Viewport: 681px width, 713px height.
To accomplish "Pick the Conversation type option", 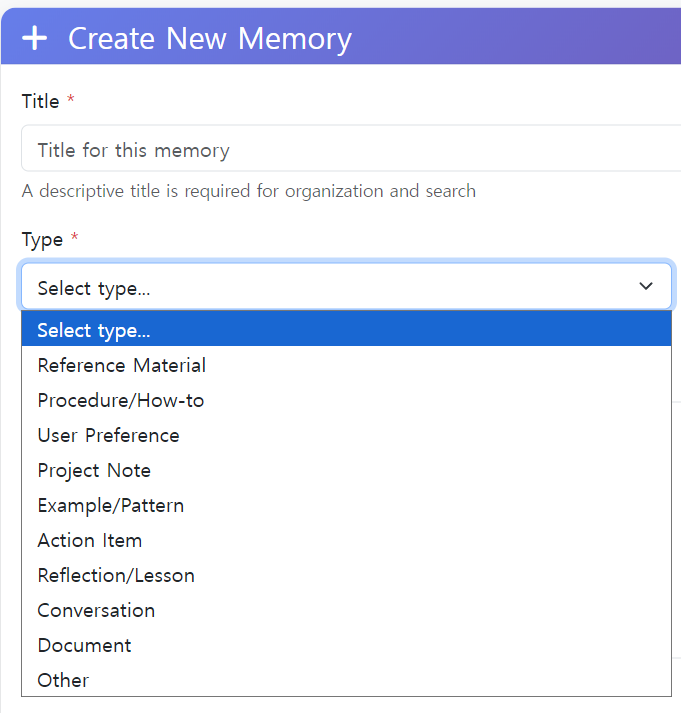I will coord(96,610).
